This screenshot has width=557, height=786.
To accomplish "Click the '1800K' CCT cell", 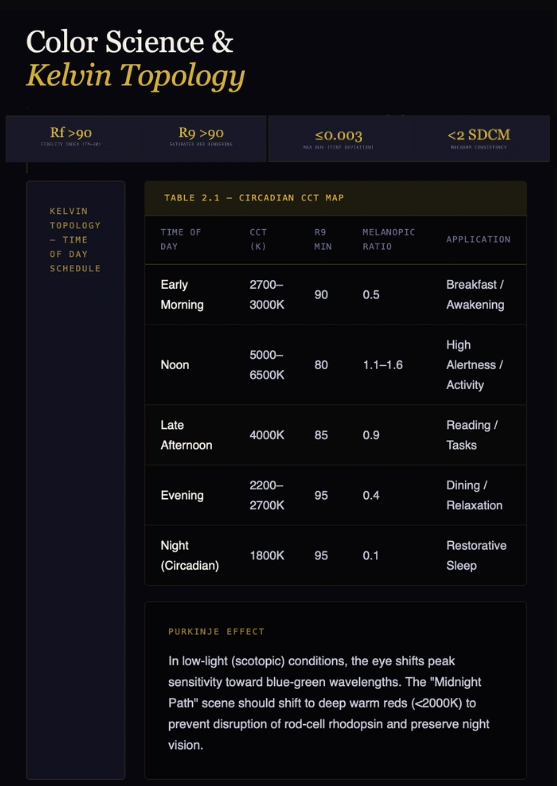I will click(267, 555).
